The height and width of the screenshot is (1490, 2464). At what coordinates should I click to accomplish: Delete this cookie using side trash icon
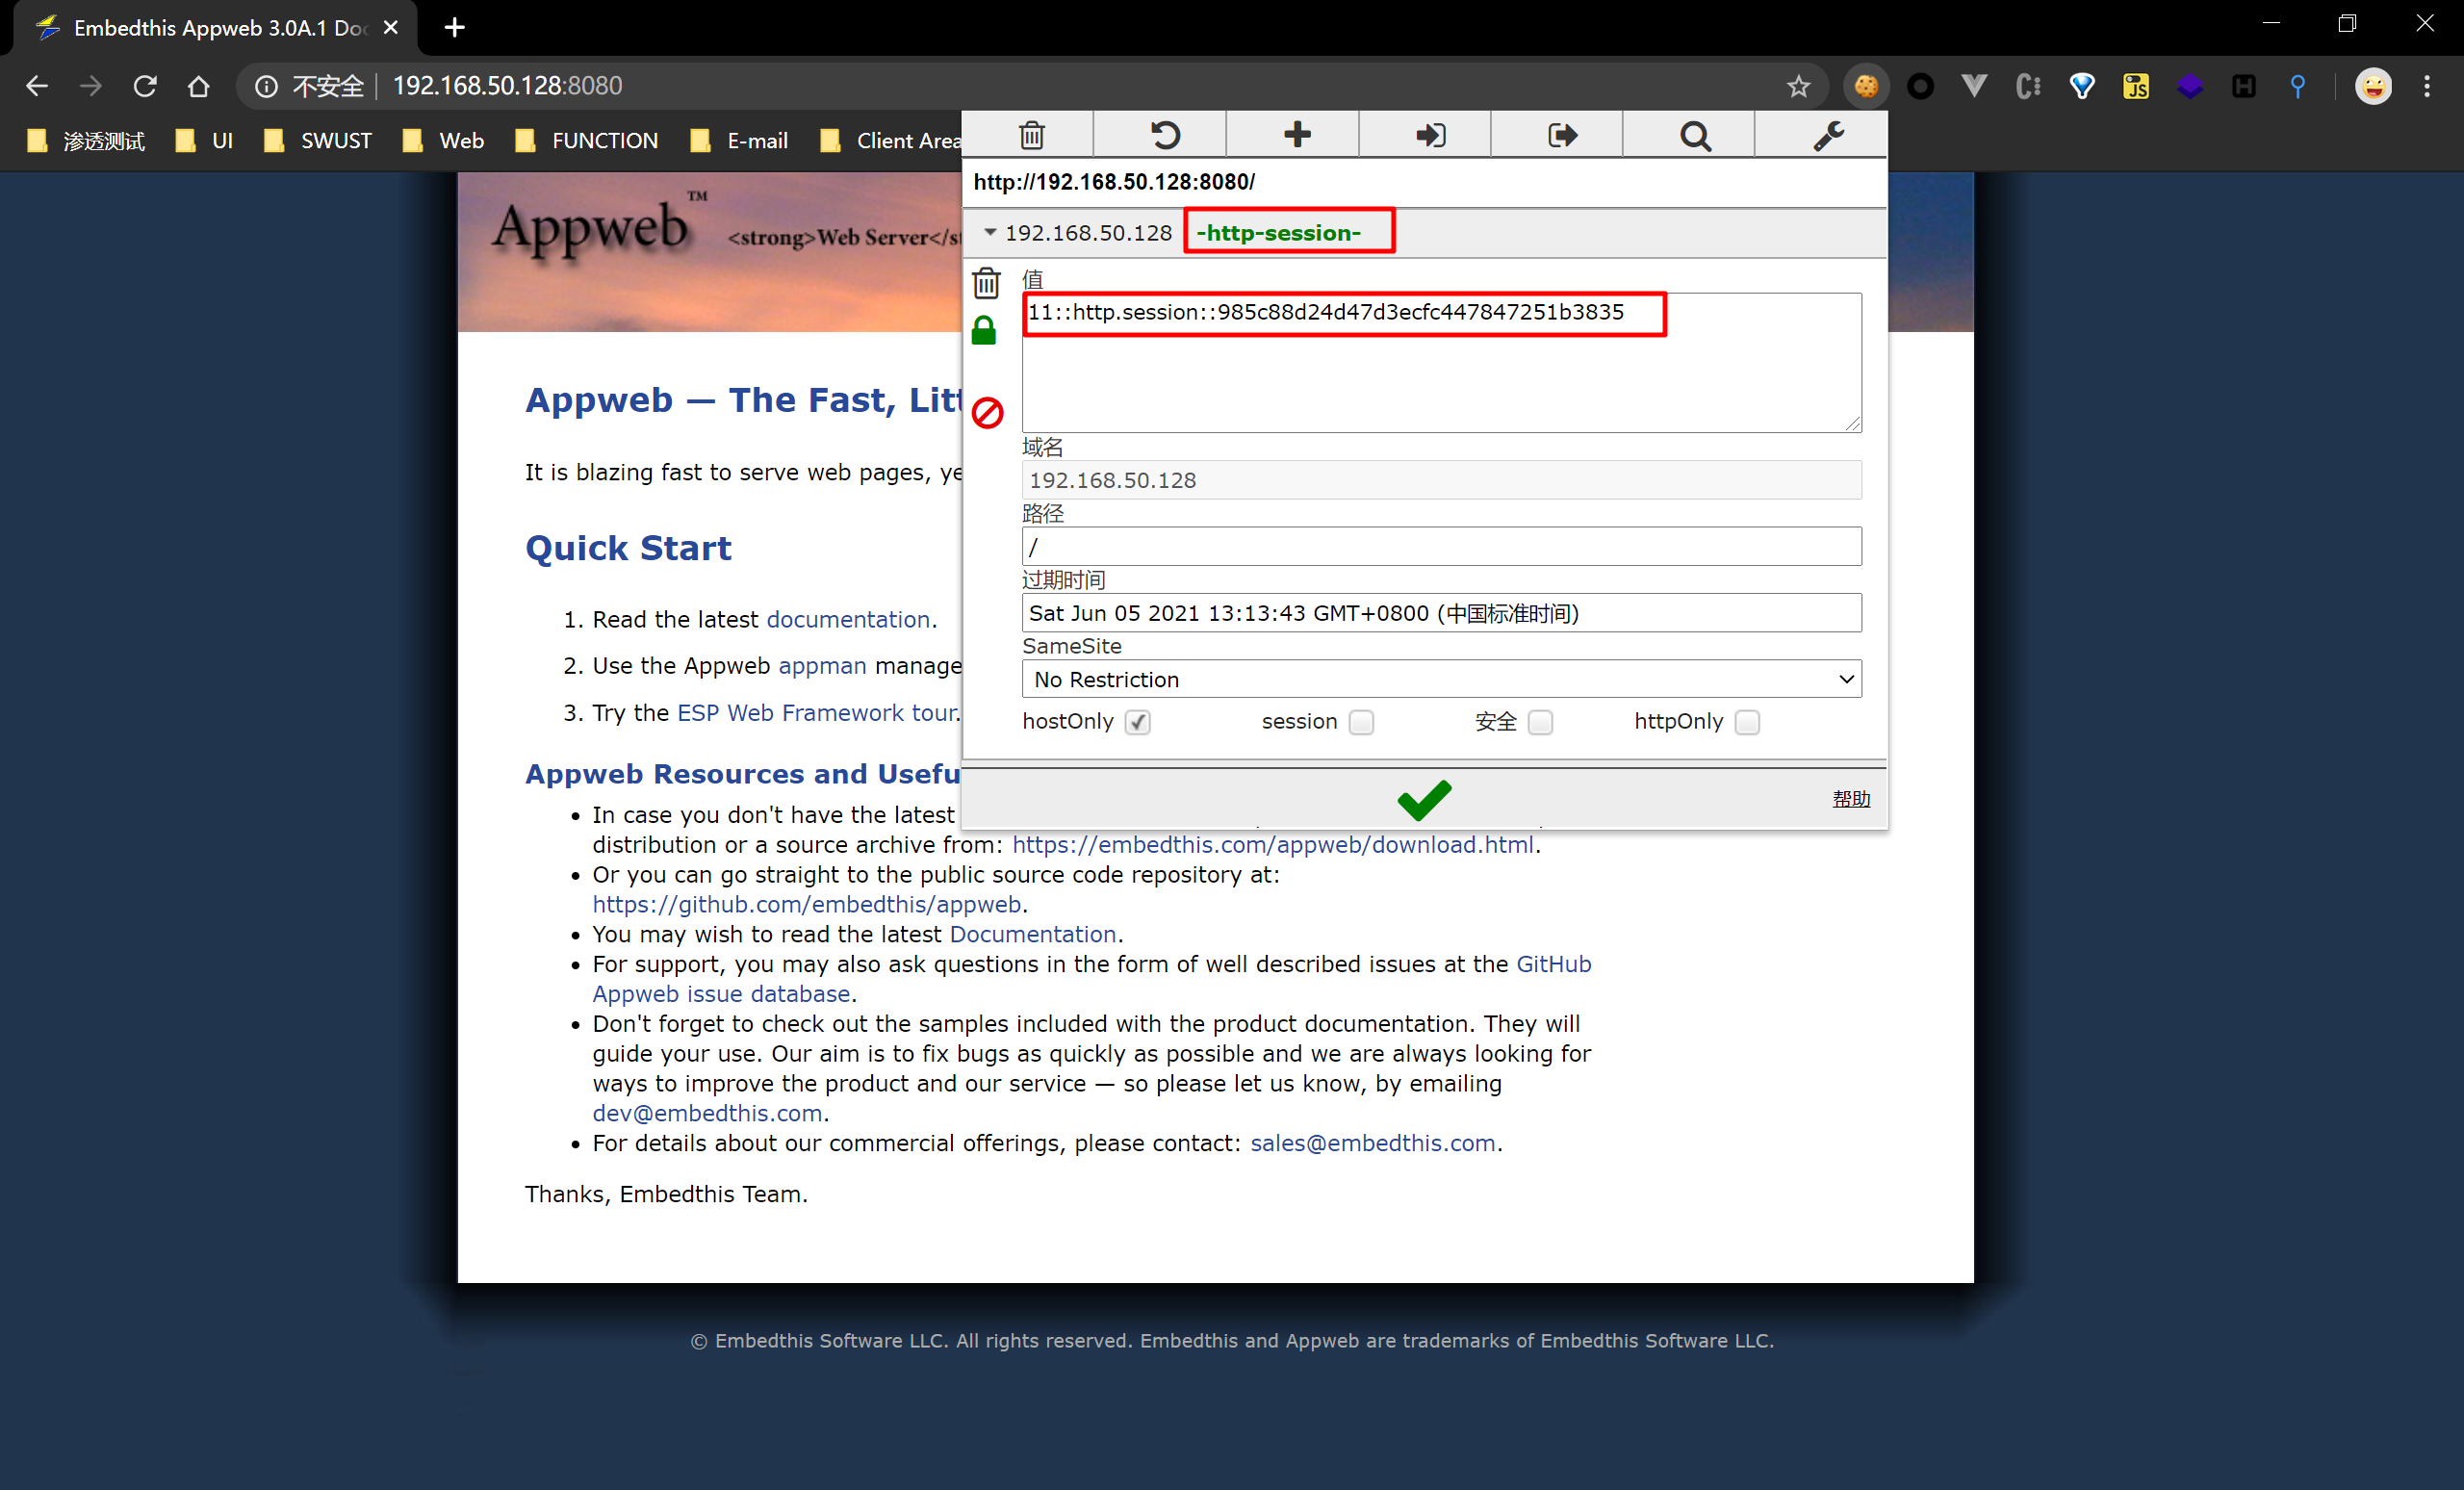point(986,283)
